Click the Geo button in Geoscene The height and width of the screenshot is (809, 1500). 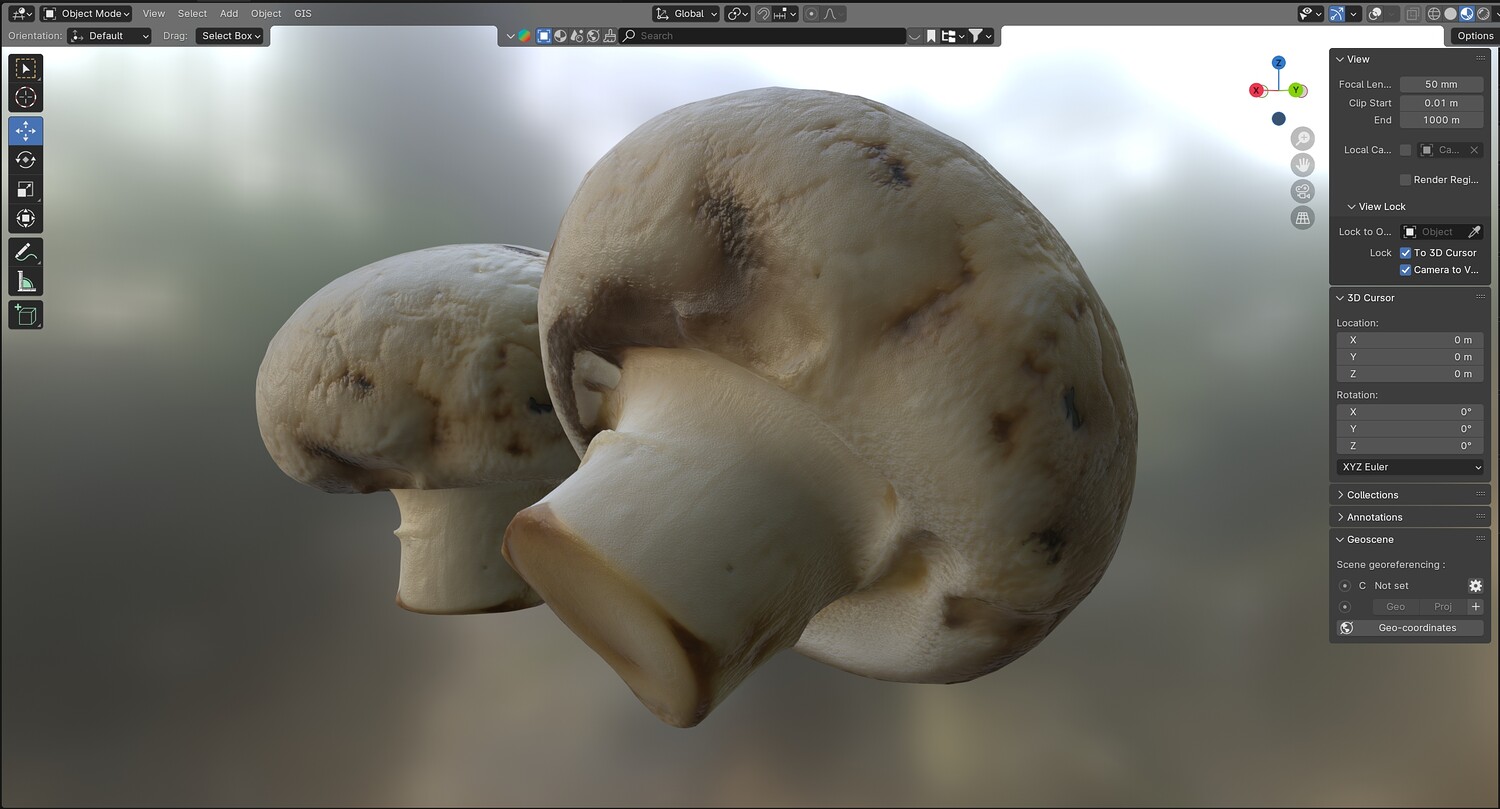(x=1395, y=607)
